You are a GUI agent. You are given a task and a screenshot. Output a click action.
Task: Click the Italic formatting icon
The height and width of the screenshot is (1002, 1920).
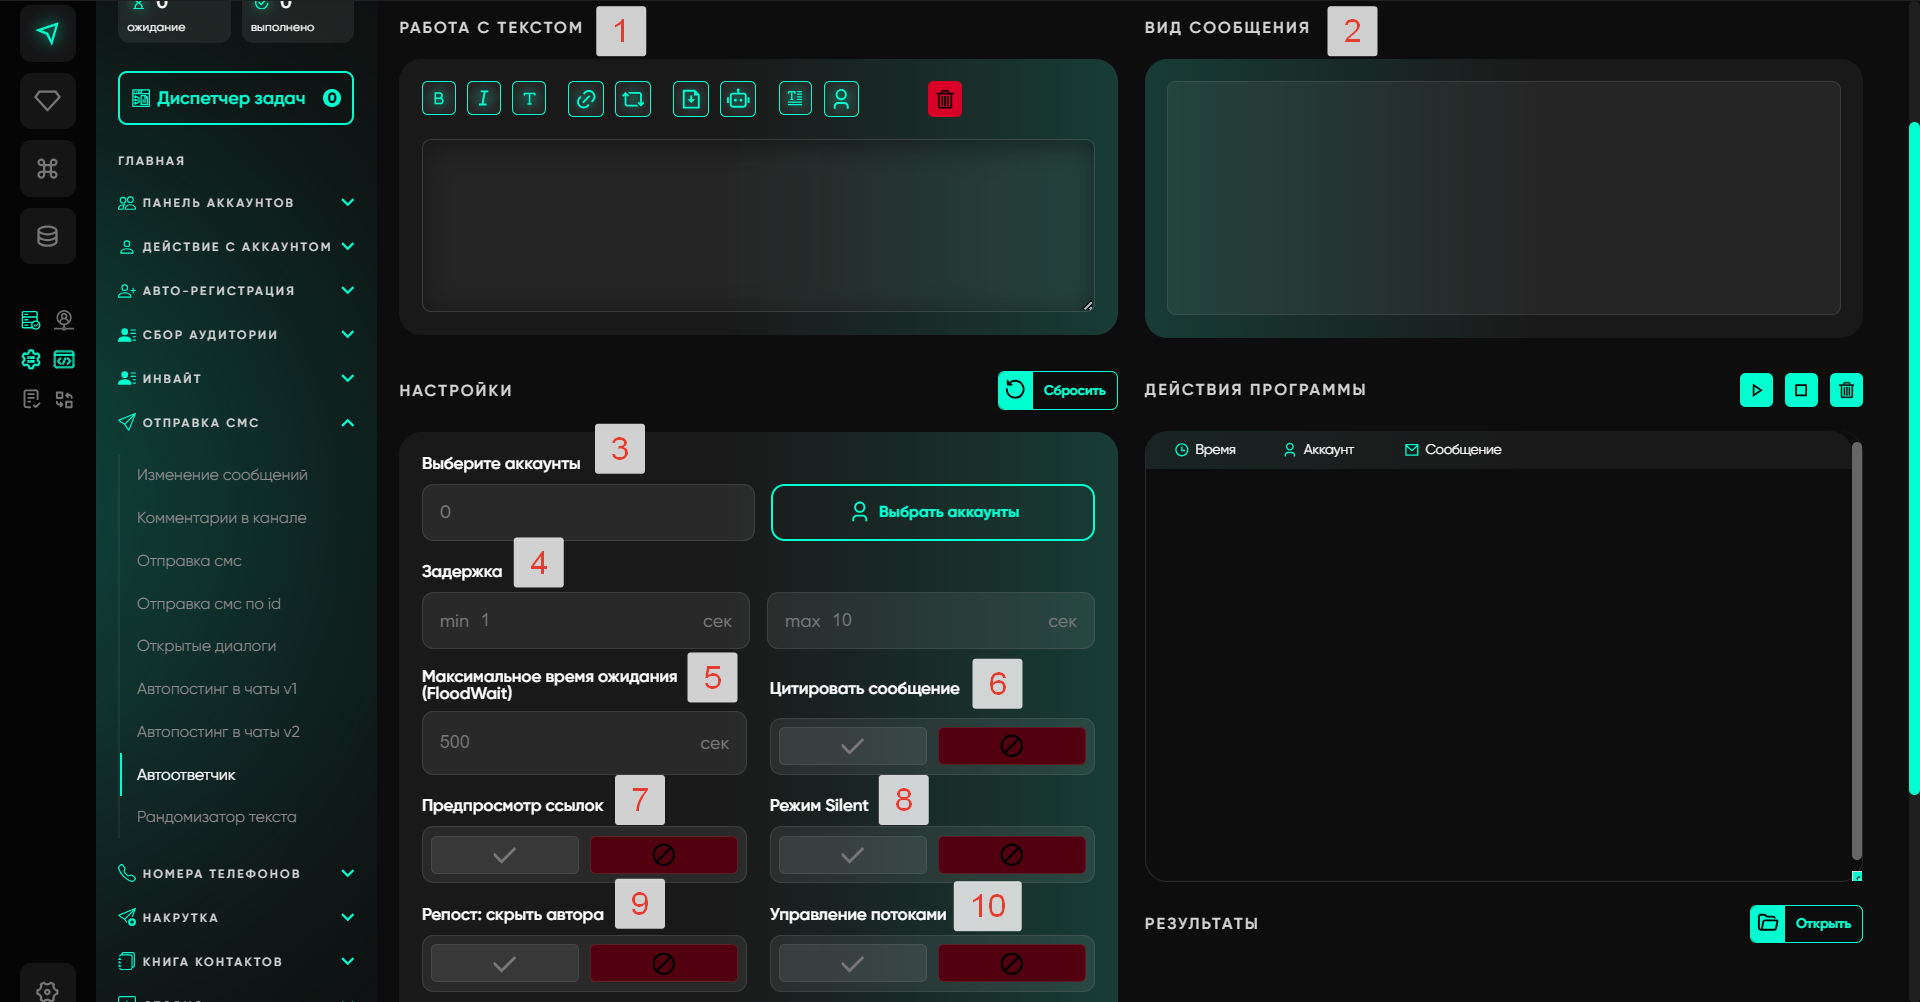pyautogui.click(x=484, y=99)
